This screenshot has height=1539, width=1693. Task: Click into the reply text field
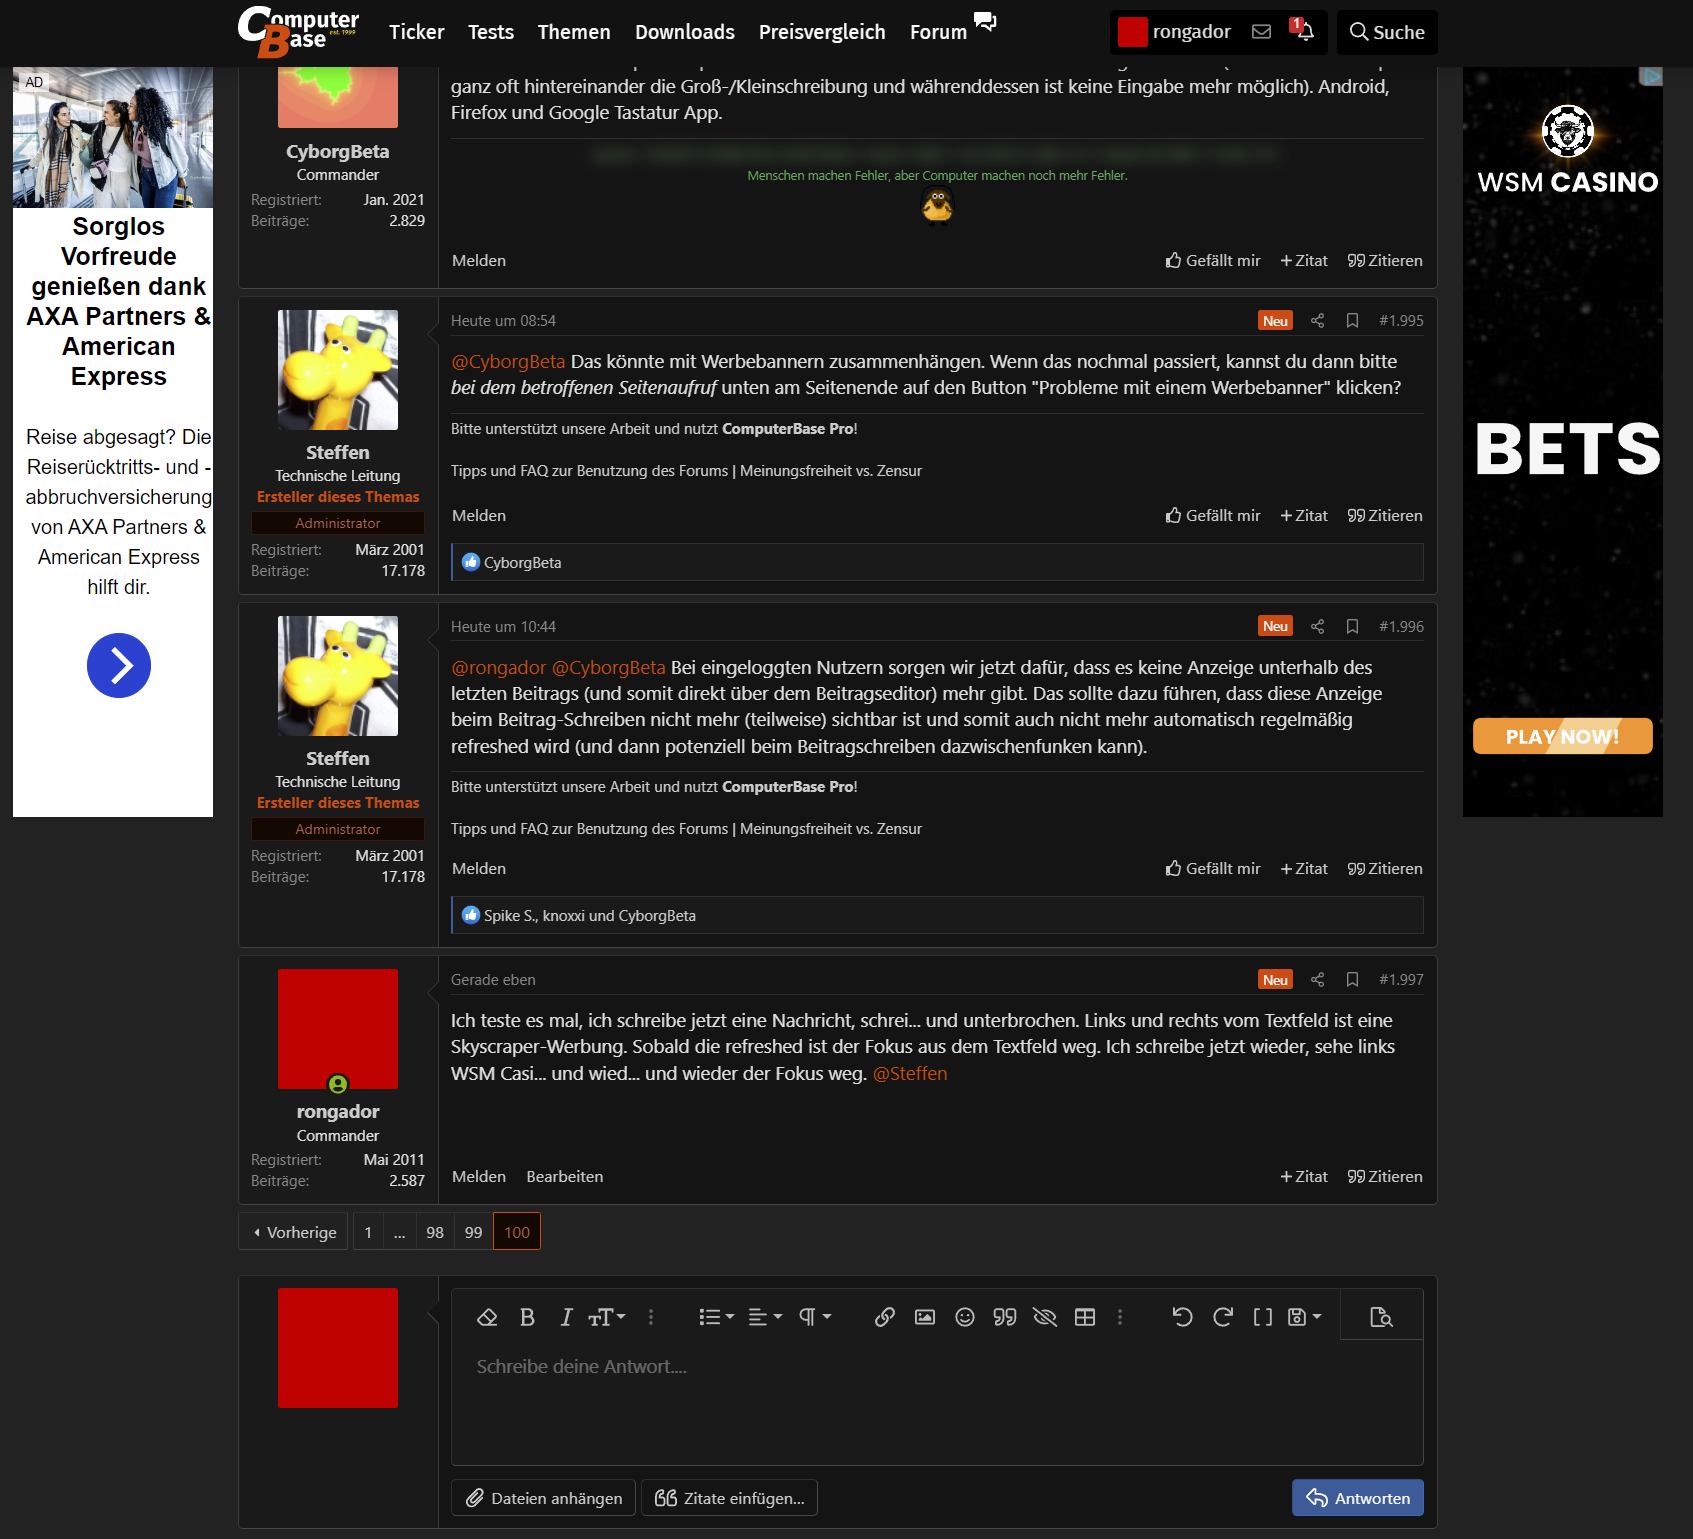[x=937, y=1402]
